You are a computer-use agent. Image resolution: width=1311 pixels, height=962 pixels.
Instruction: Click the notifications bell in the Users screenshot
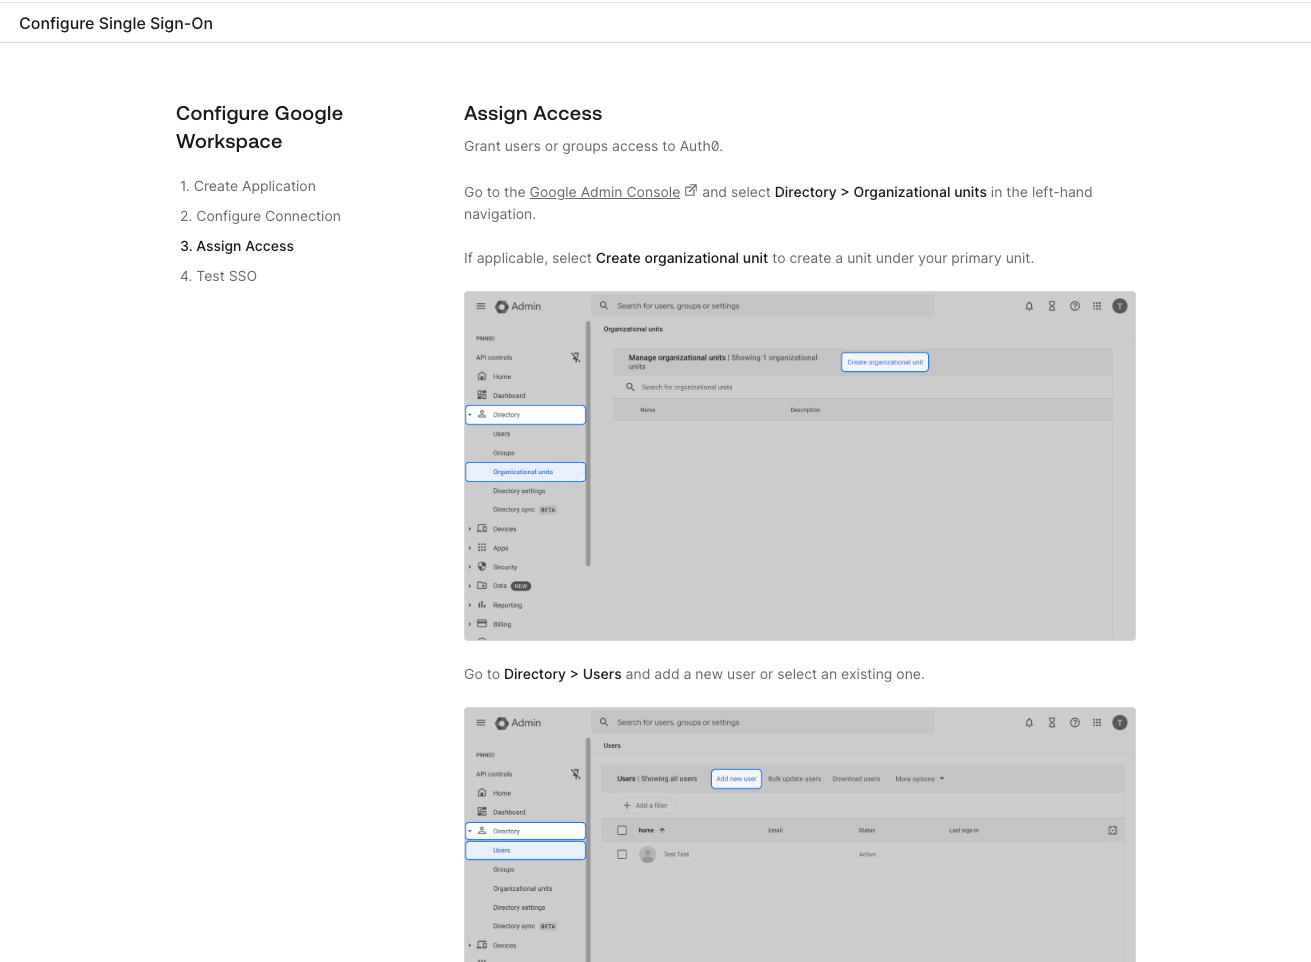(1029, 722)
